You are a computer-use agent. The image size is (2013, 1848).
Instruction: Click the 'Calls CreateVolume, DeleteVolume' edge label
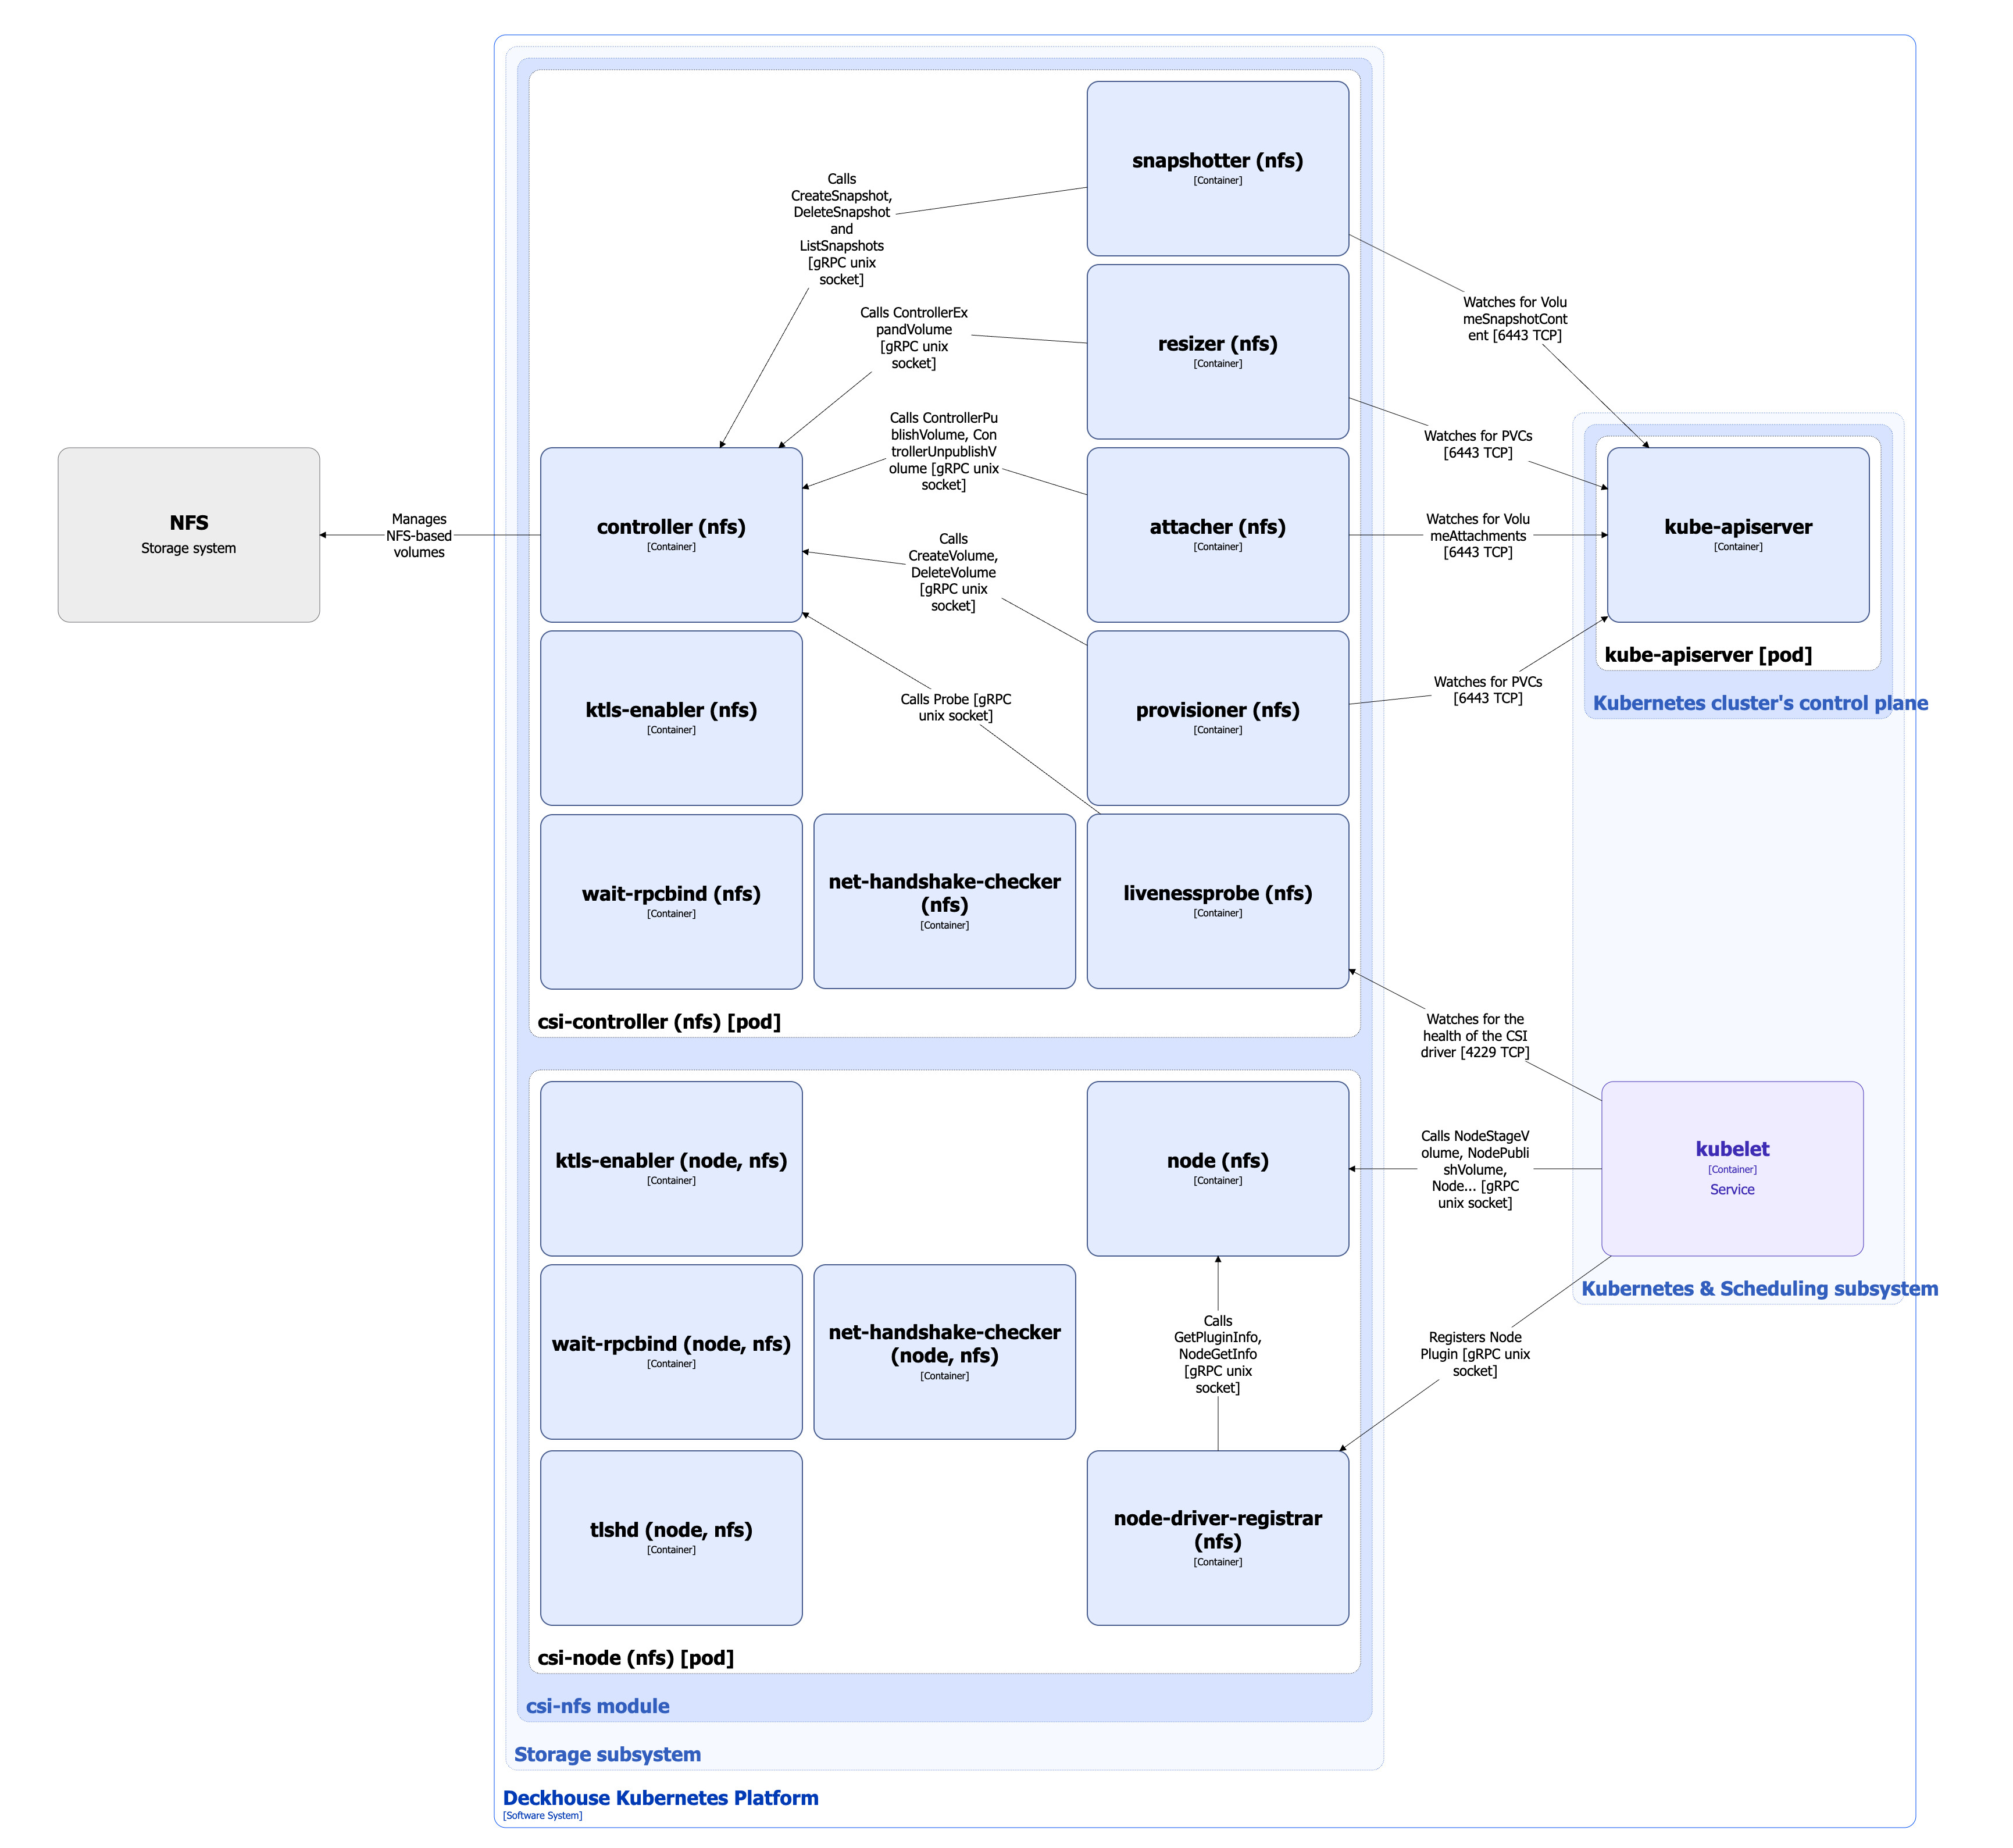953,572
